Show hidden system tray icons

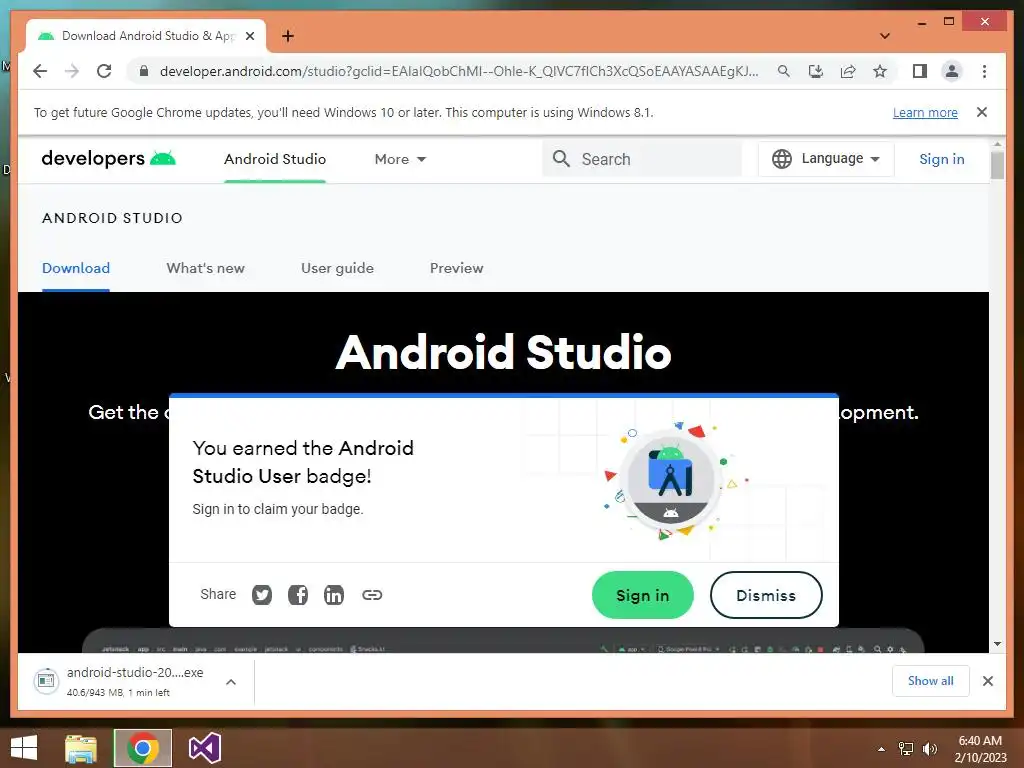click(881, 749)
